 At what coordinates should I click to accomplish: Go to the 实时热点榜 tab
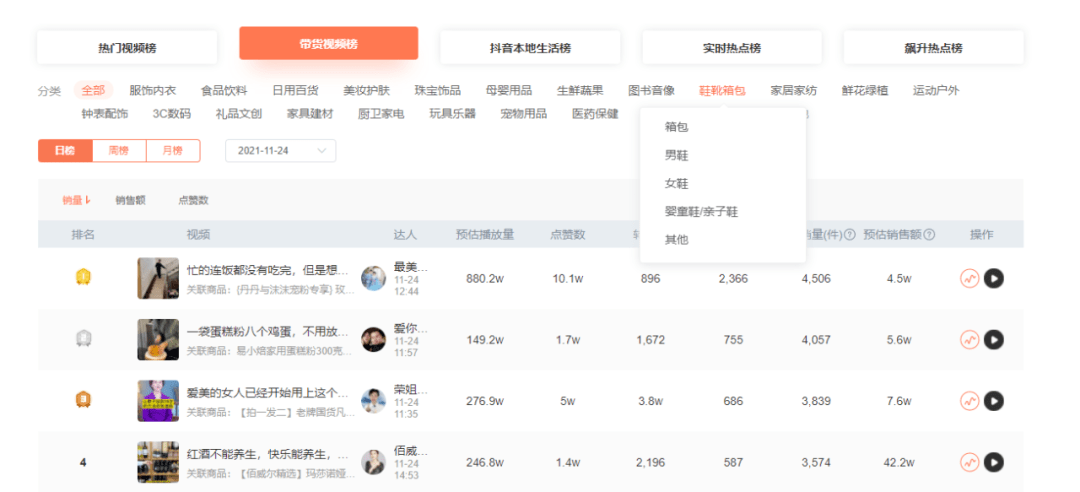[732, 48]
